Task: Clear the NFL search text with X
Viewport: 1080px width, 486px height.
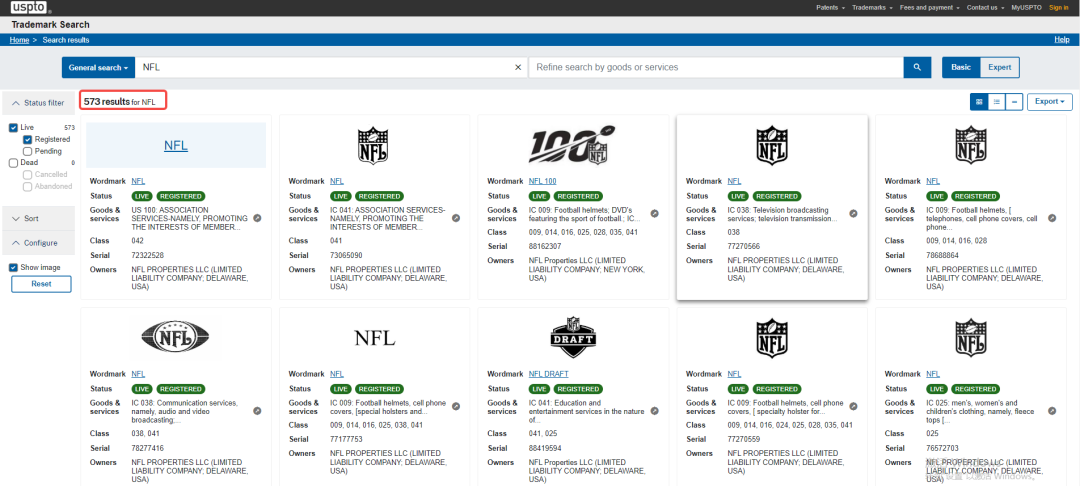Action: point(518,67)
